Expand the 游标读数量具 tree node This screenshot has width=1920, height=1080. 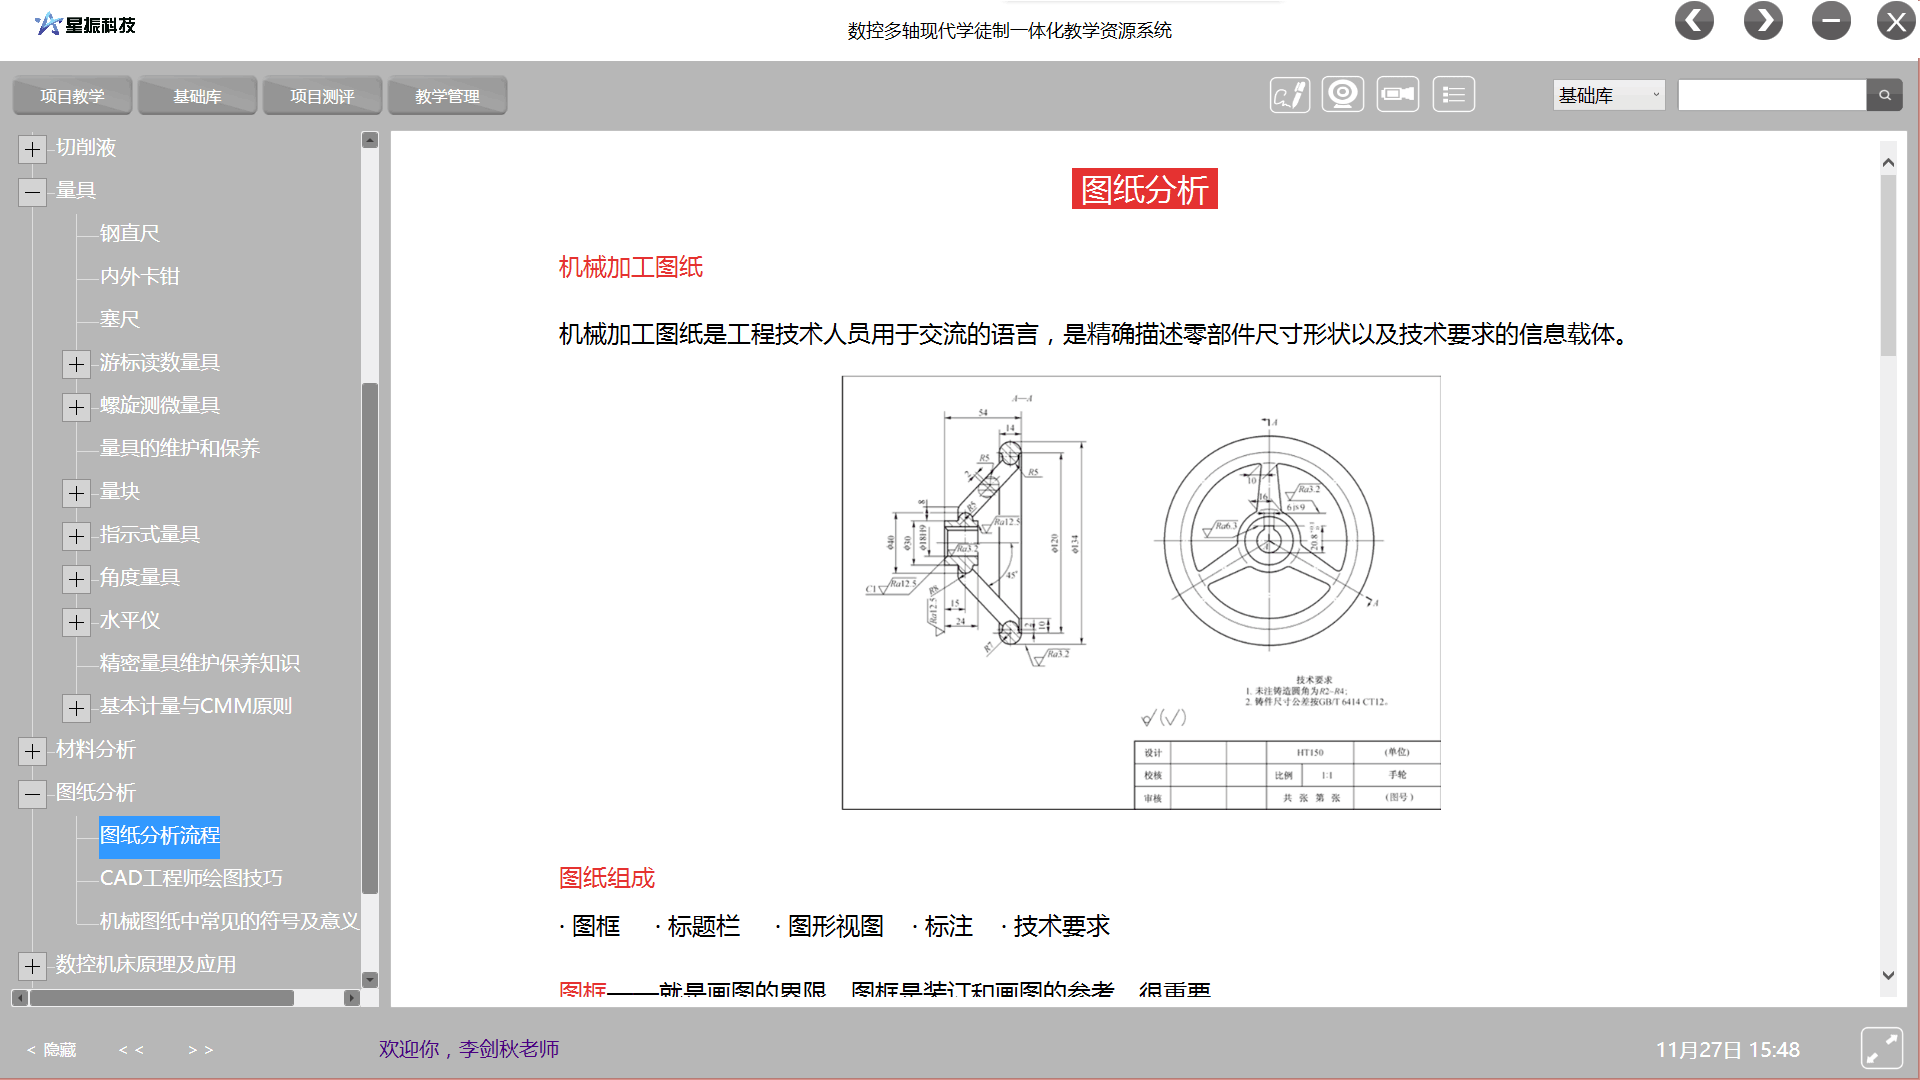pos(76,364)
